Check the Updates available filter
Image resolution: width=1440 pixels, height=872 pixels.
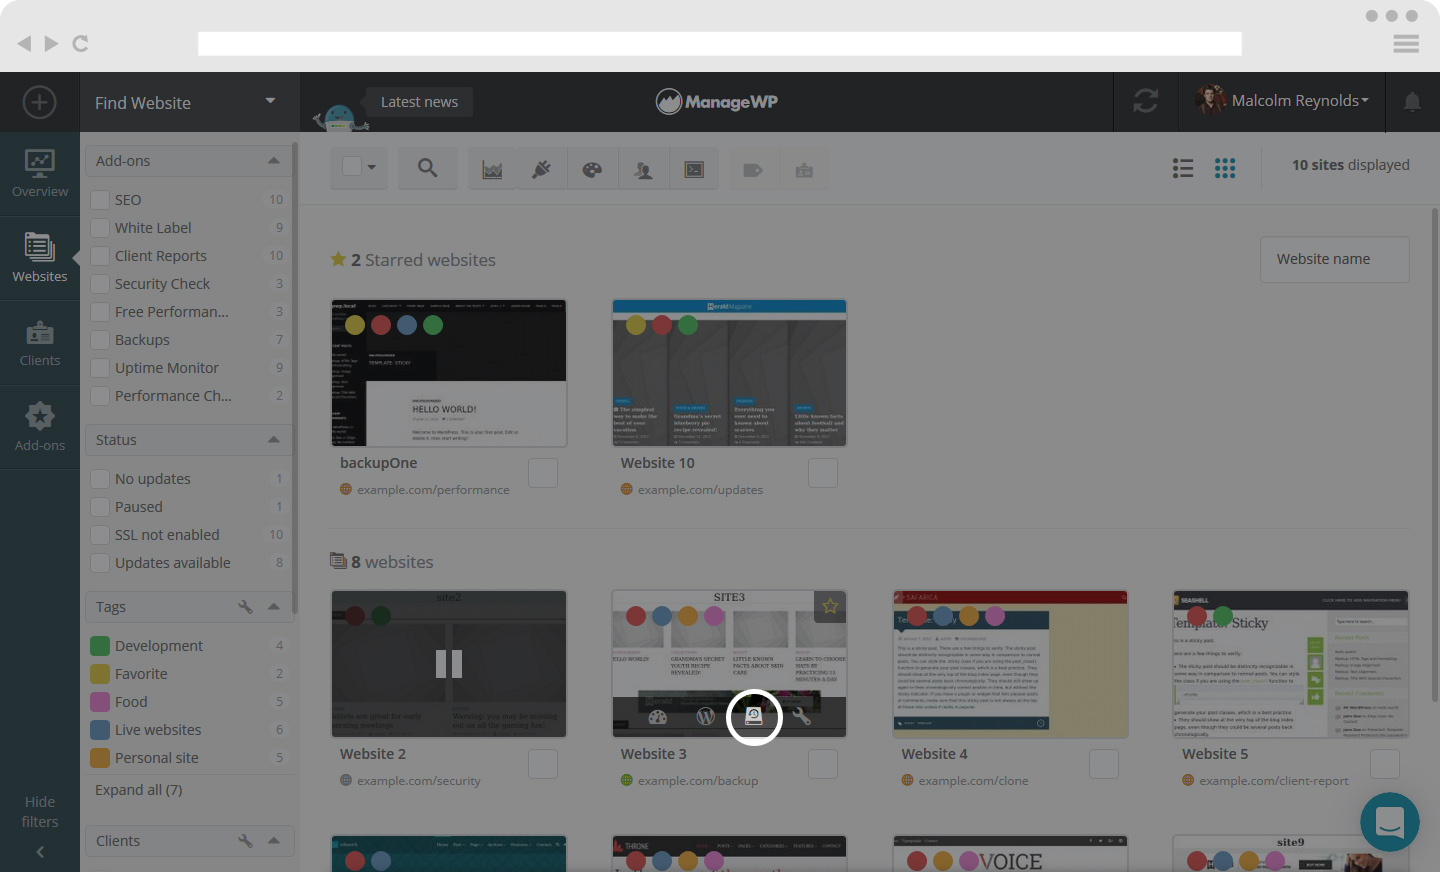point(100,563)
